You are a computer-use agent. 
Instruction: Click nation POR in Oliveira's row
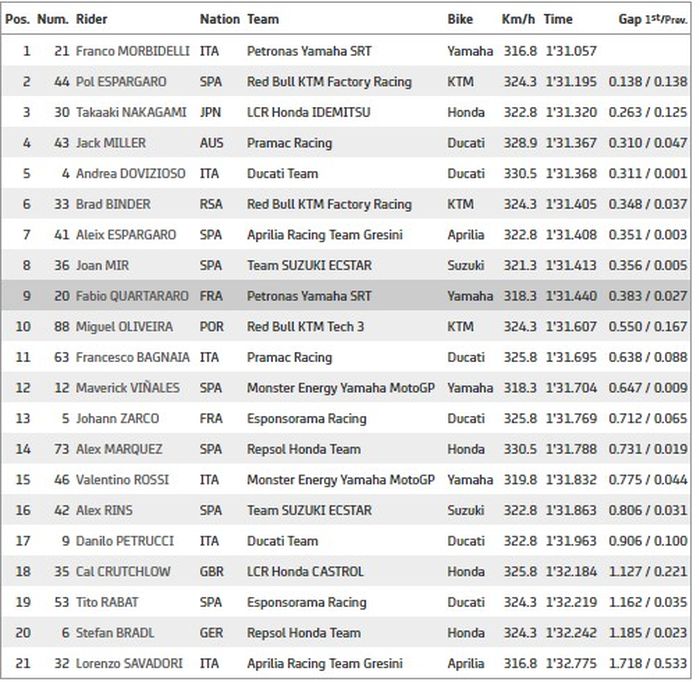point(212,327)
